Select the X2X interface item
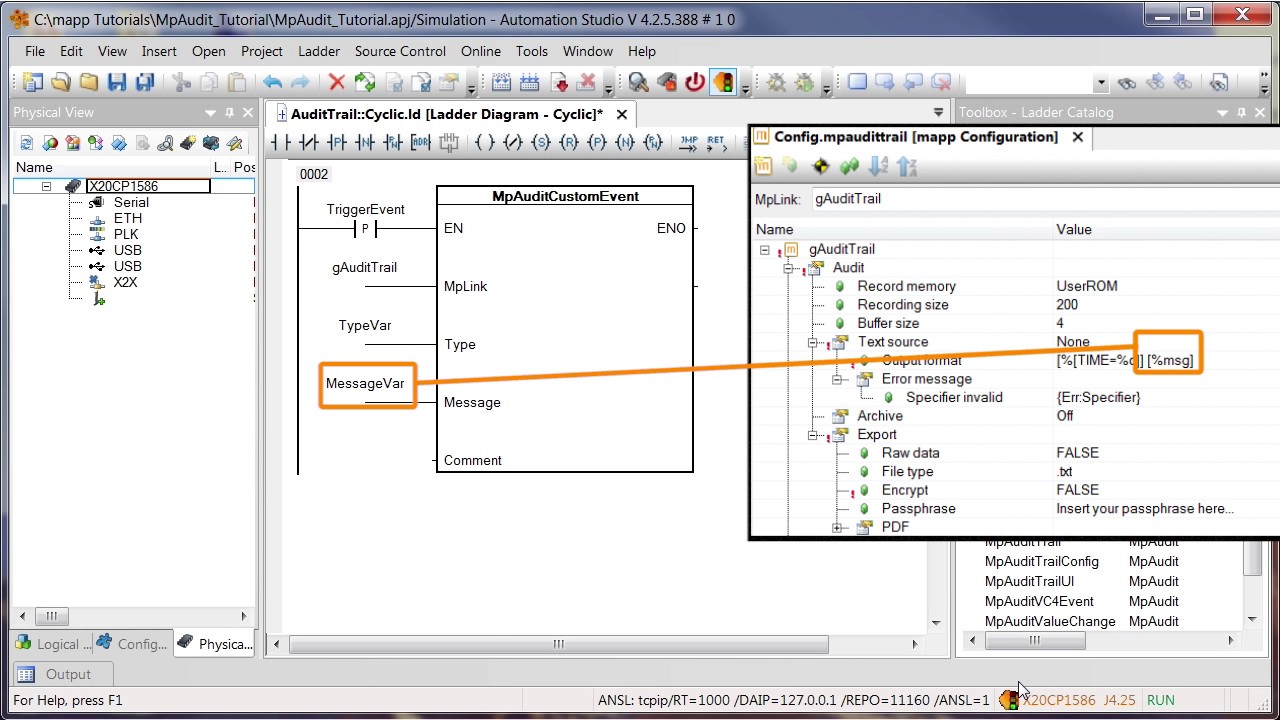The height and width of the screenshot is (720, 1280). pyautogui.click(x=125, y=282)
